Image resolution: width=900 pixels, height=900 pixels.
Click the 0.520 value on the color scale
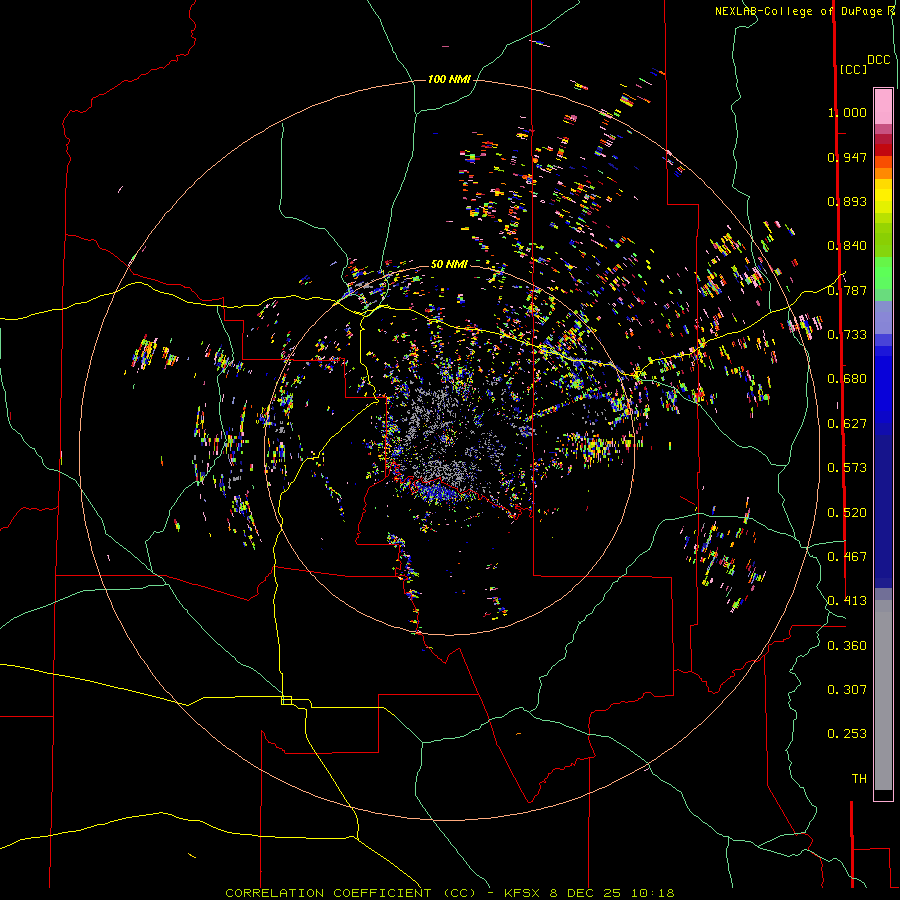pos(847,513)
